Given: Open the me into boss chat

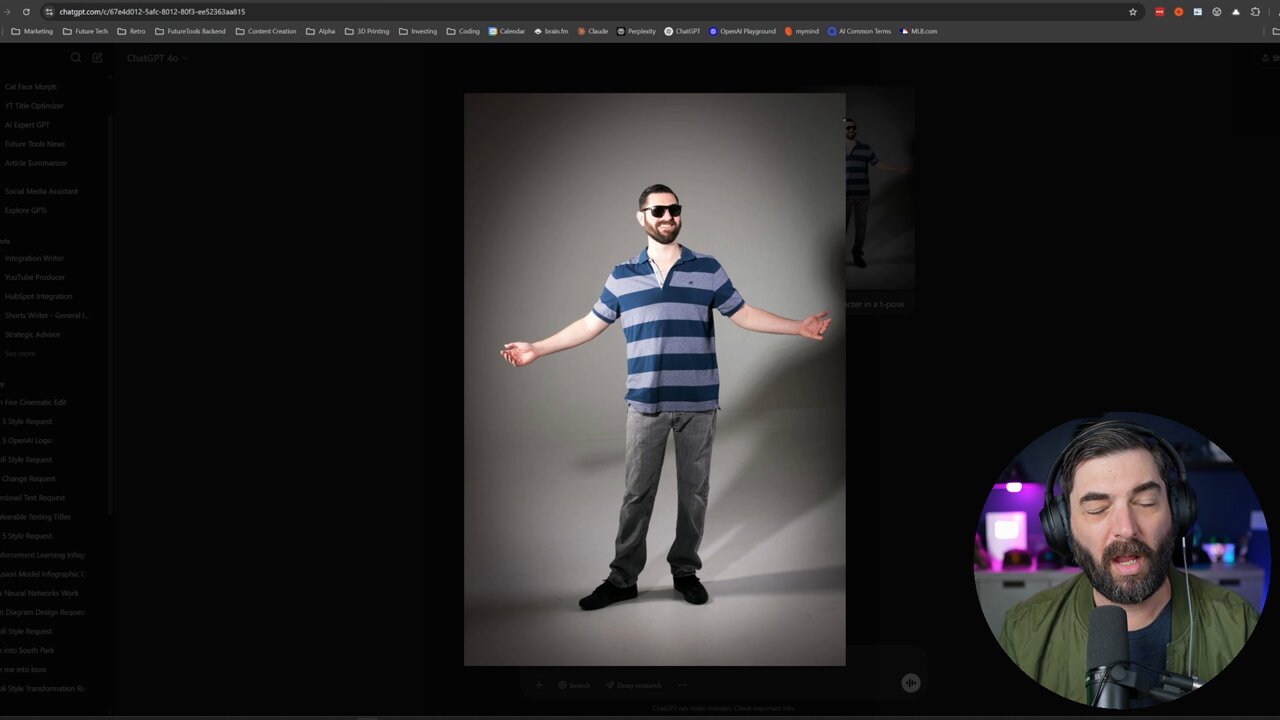Looking at the screenshot, I should [x=23, y=669].
